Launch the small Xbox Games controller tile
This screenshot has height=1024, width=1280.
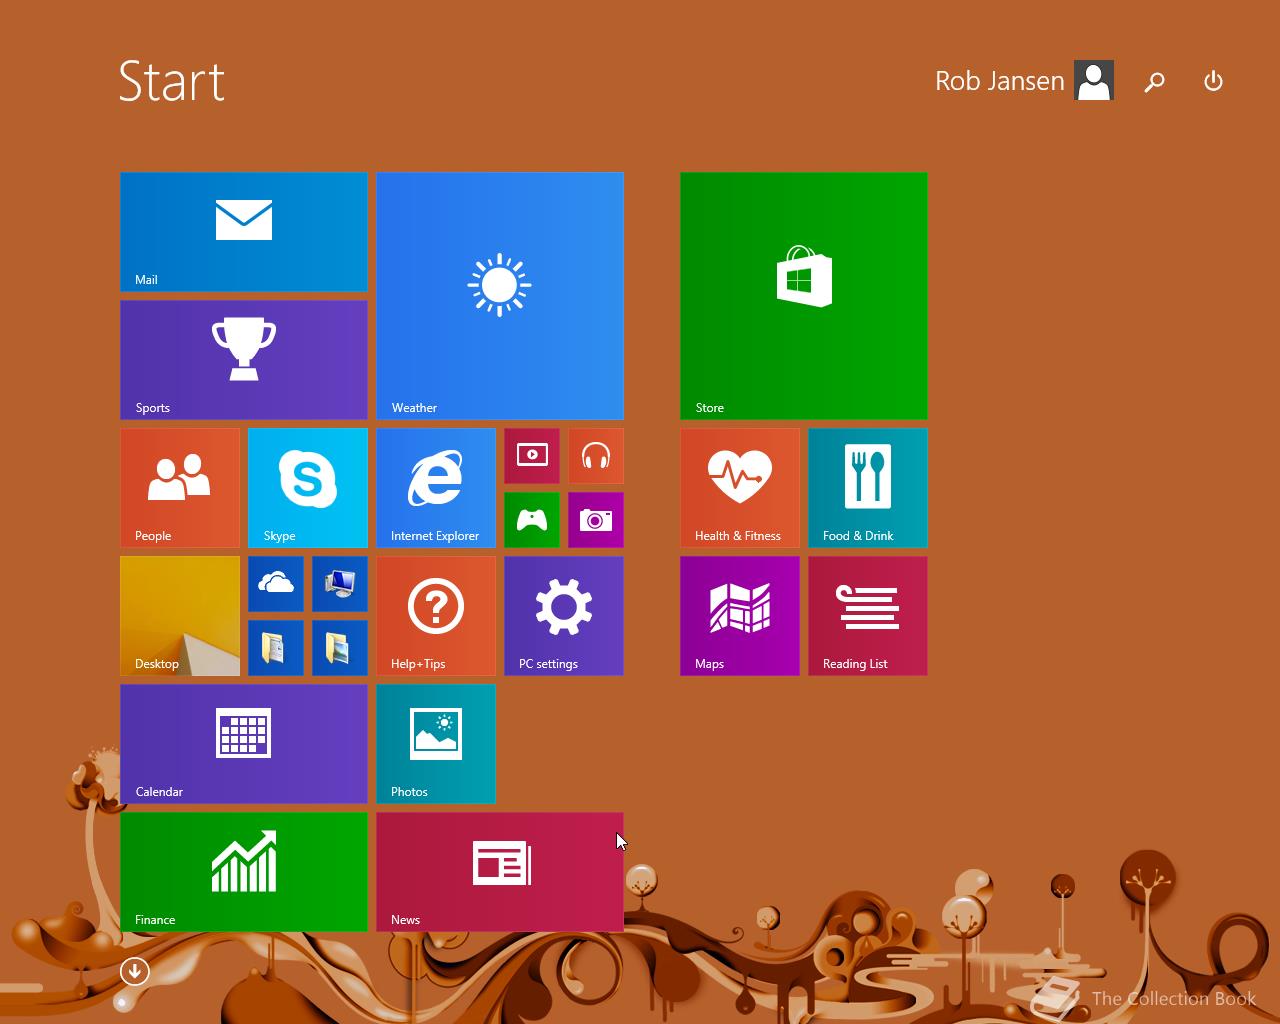tap(532, 520)
